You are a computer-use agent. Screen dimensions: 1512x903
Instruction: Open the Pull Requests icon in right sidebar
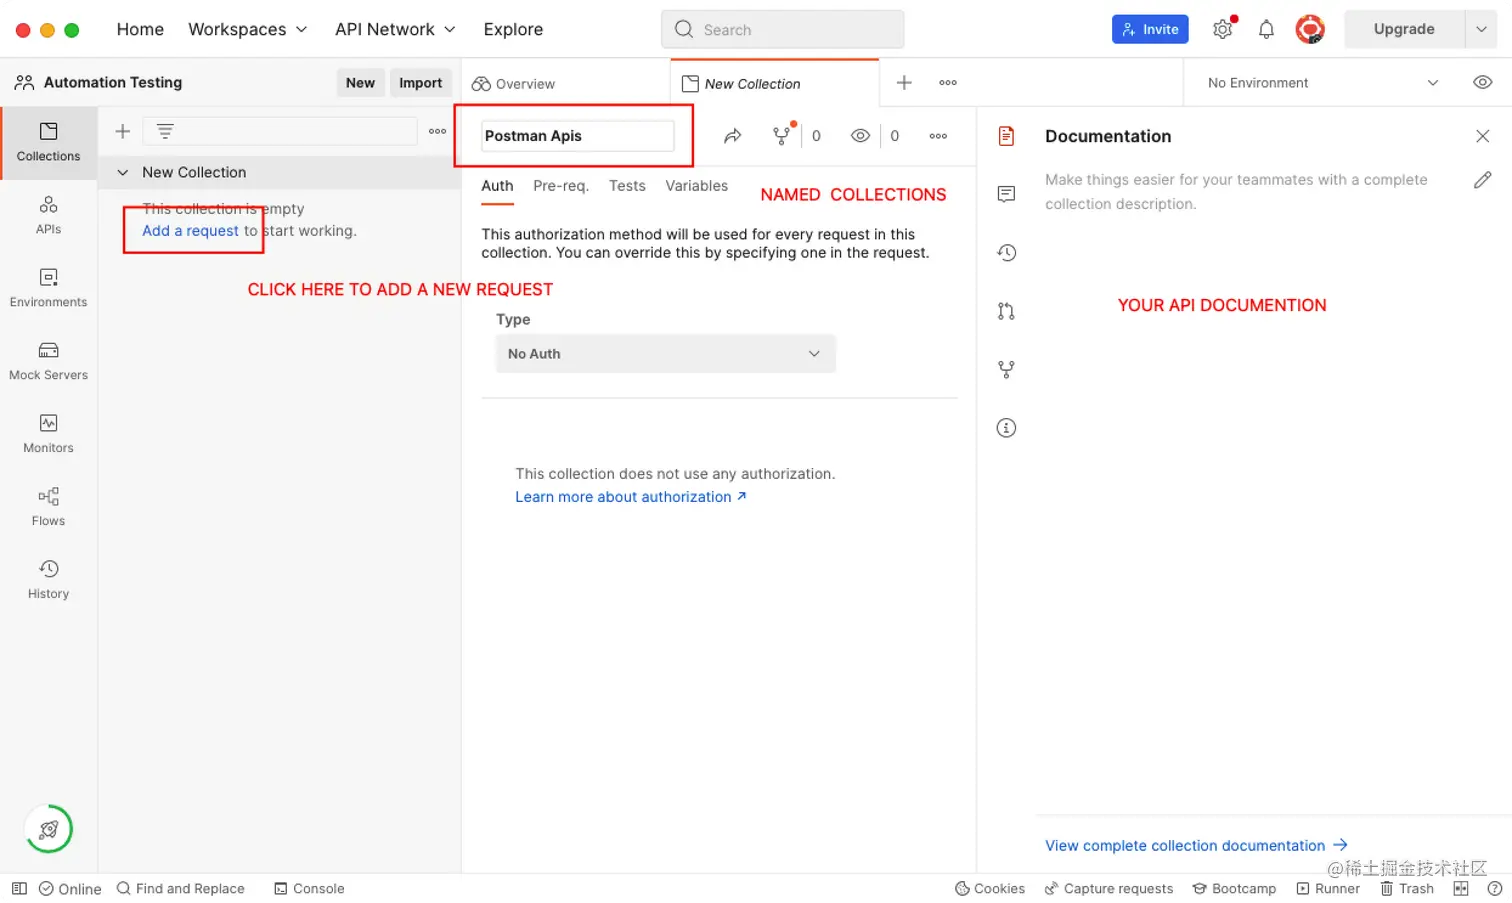(1007, 311)
